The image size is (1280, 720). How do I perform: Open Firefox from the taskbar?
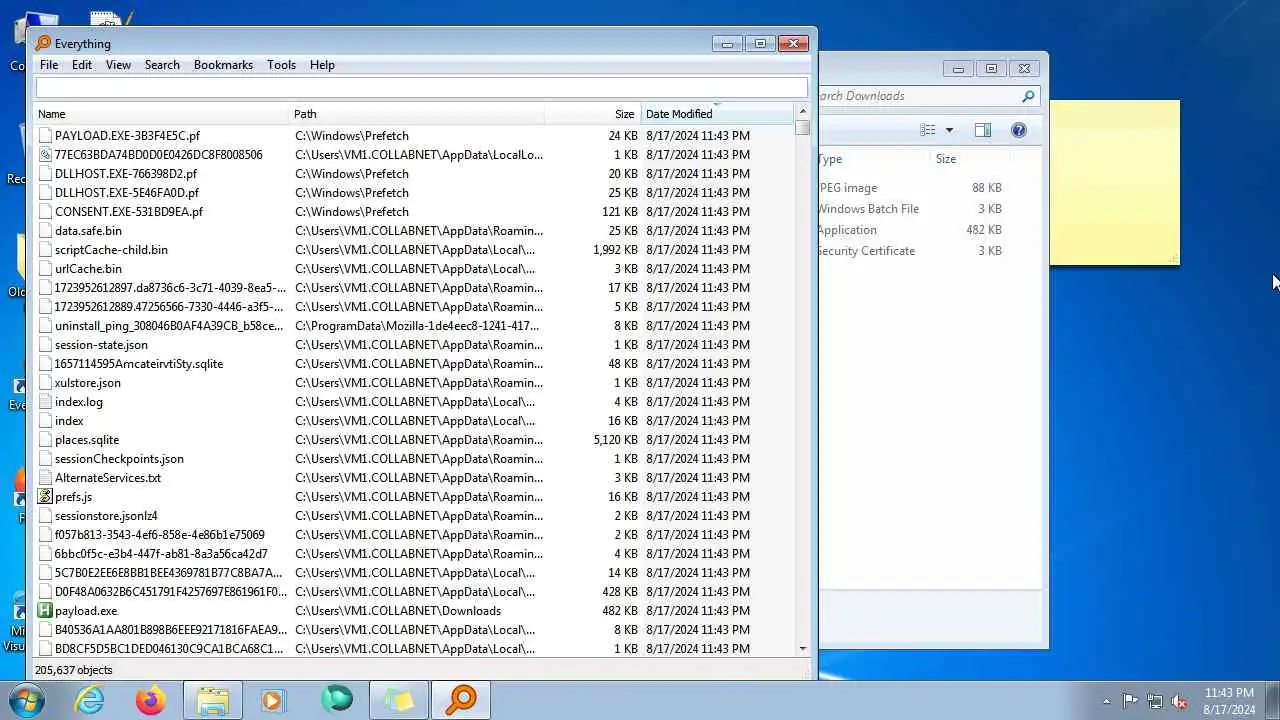152,701
